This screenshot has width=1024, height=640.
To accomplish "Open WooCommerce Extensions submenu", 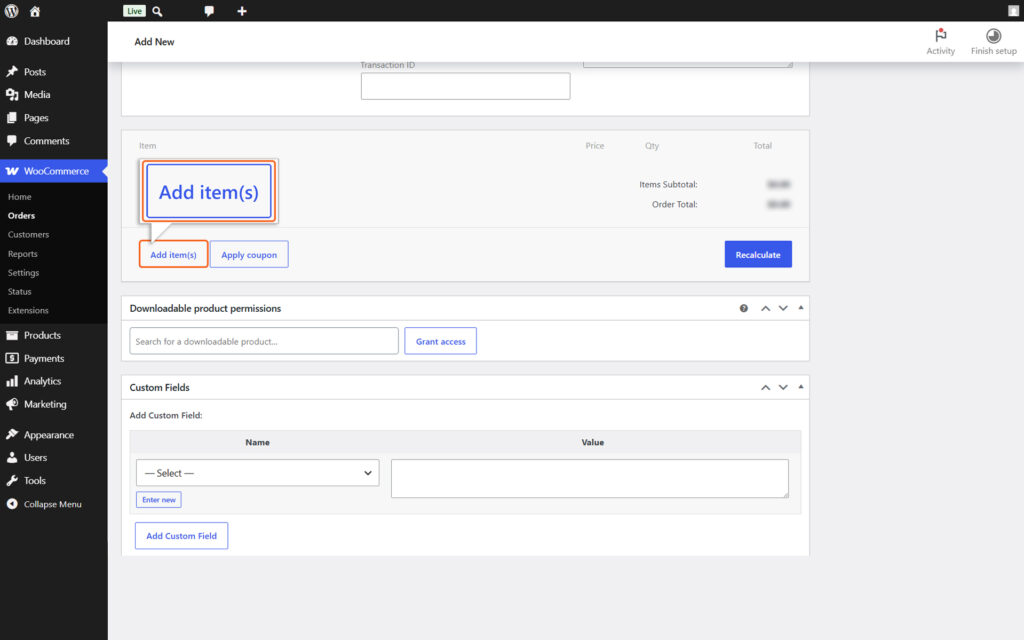I will (28, 310).
